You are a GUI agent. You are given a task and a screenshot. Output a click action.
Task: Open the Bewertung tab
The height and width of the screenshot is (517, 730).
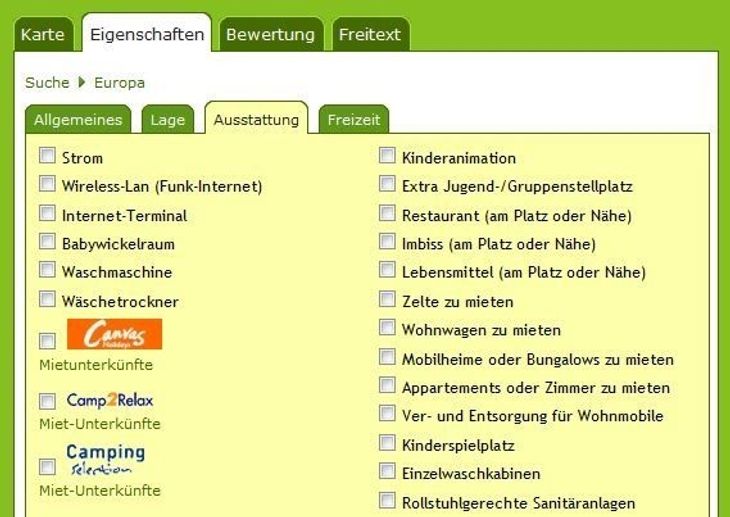point(270,34)
